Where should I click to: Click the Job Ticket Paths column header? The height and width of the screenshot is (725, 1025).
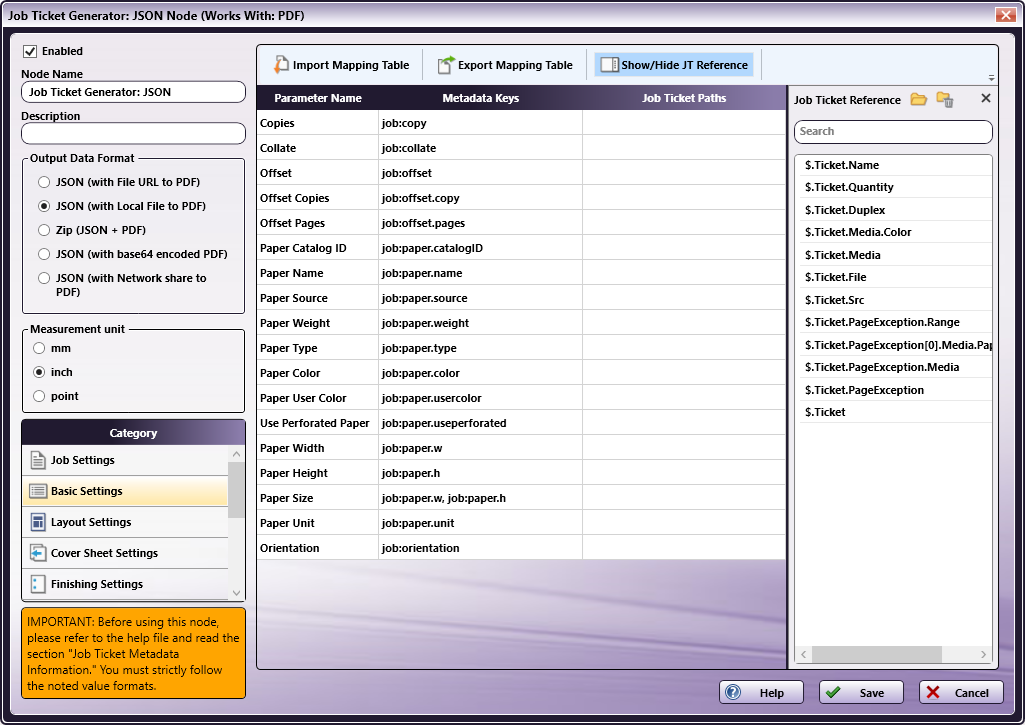pos(684,98)
